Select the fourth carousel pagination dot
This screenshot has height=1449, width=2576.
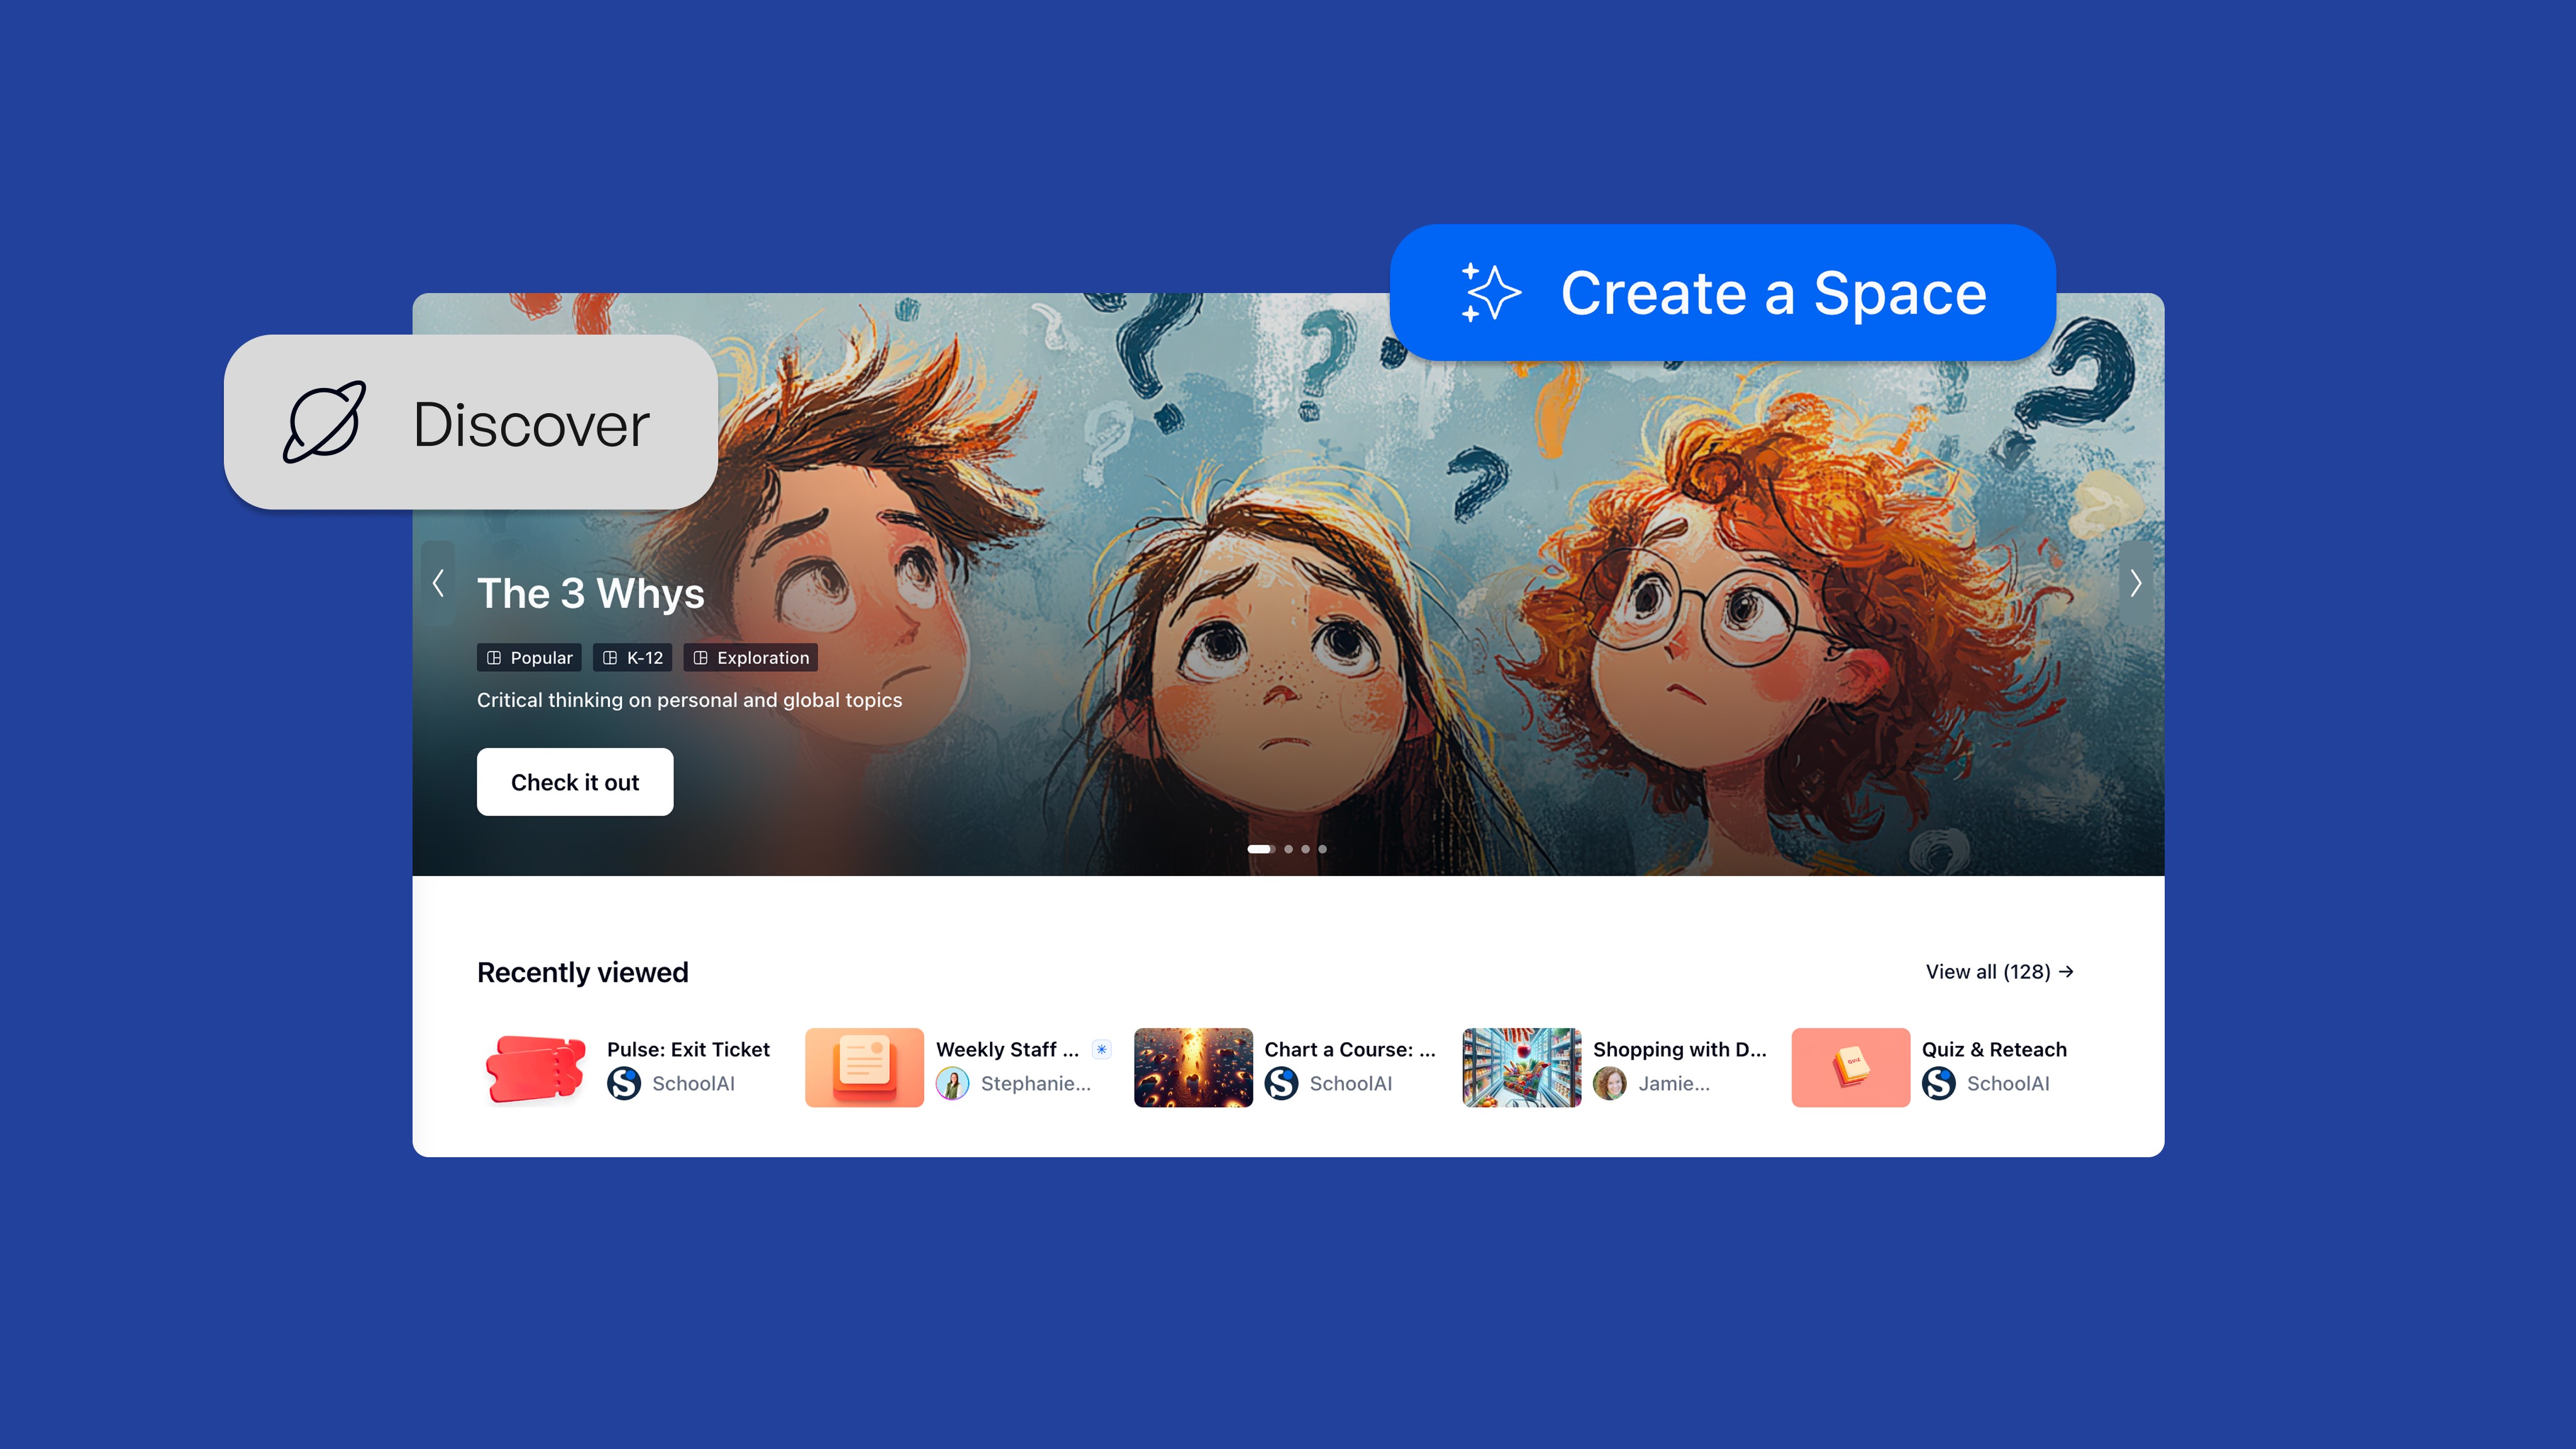click(x=1322, y=849)
